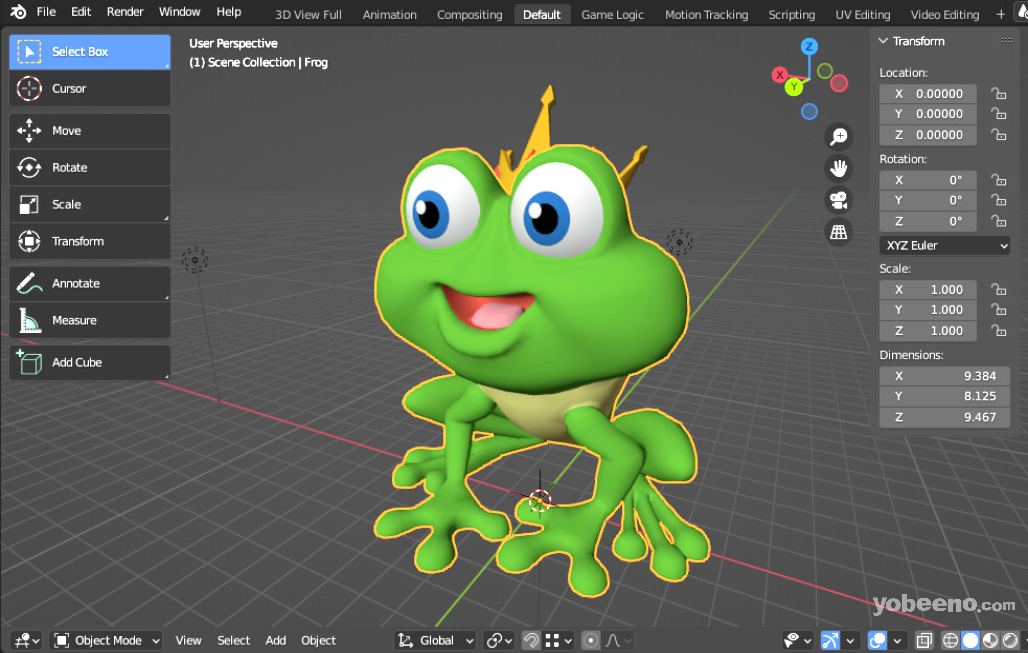Select the Transform tool in toolbar
Screen dimensions: 1028x653
click(90, 241)
